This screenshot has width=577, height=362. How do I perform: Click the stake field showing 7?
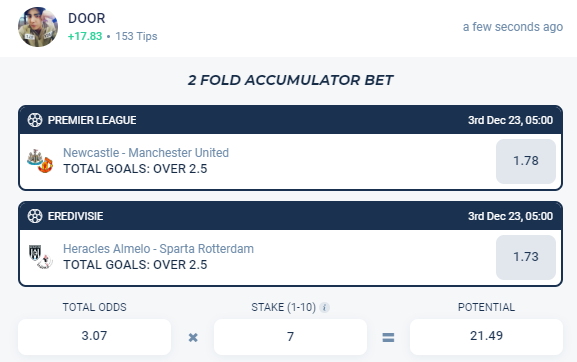pyautogui.click(x=290, y=337)
